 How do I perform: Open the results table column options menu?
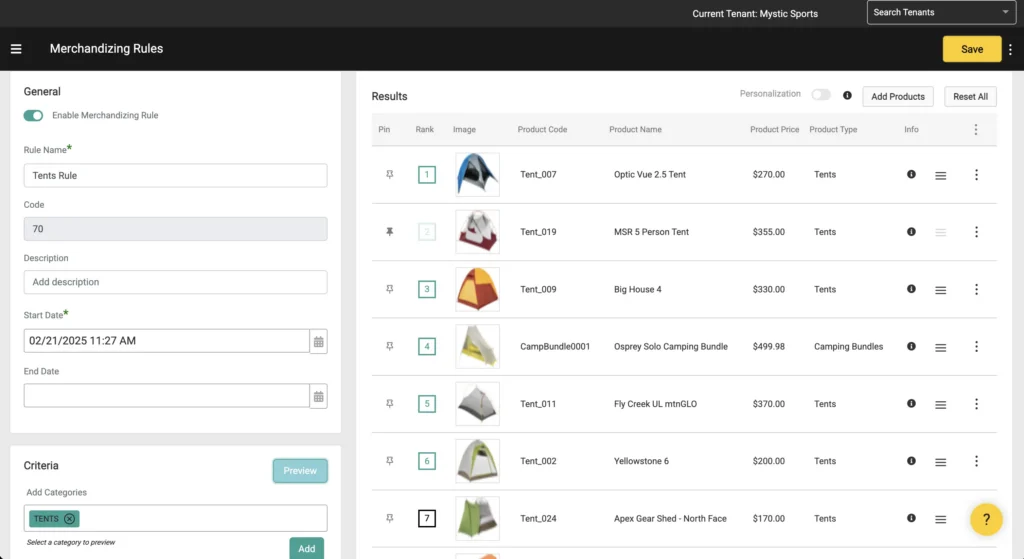976,129
